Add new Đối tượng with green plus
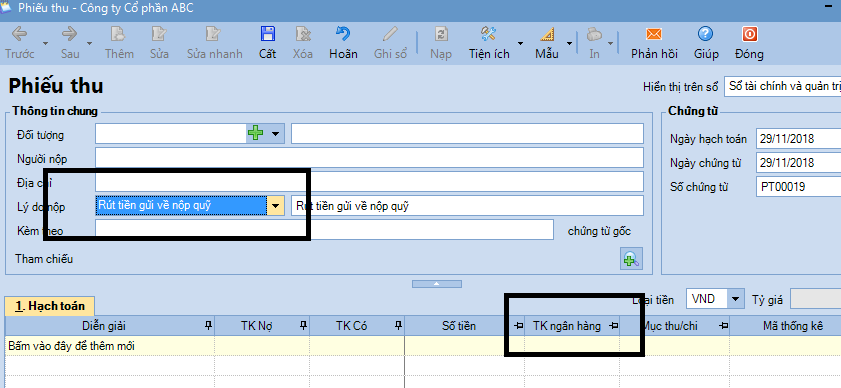 point(256,134)
